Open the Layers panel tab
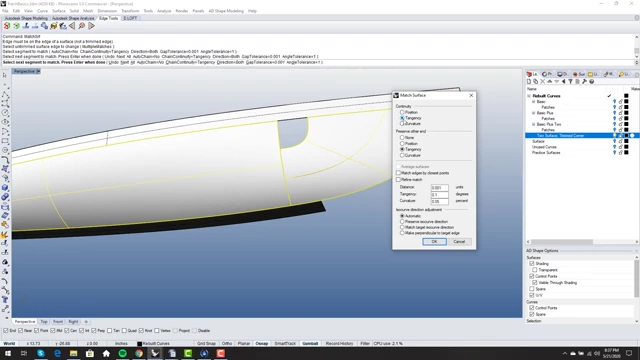 click(x=532, y=74)
